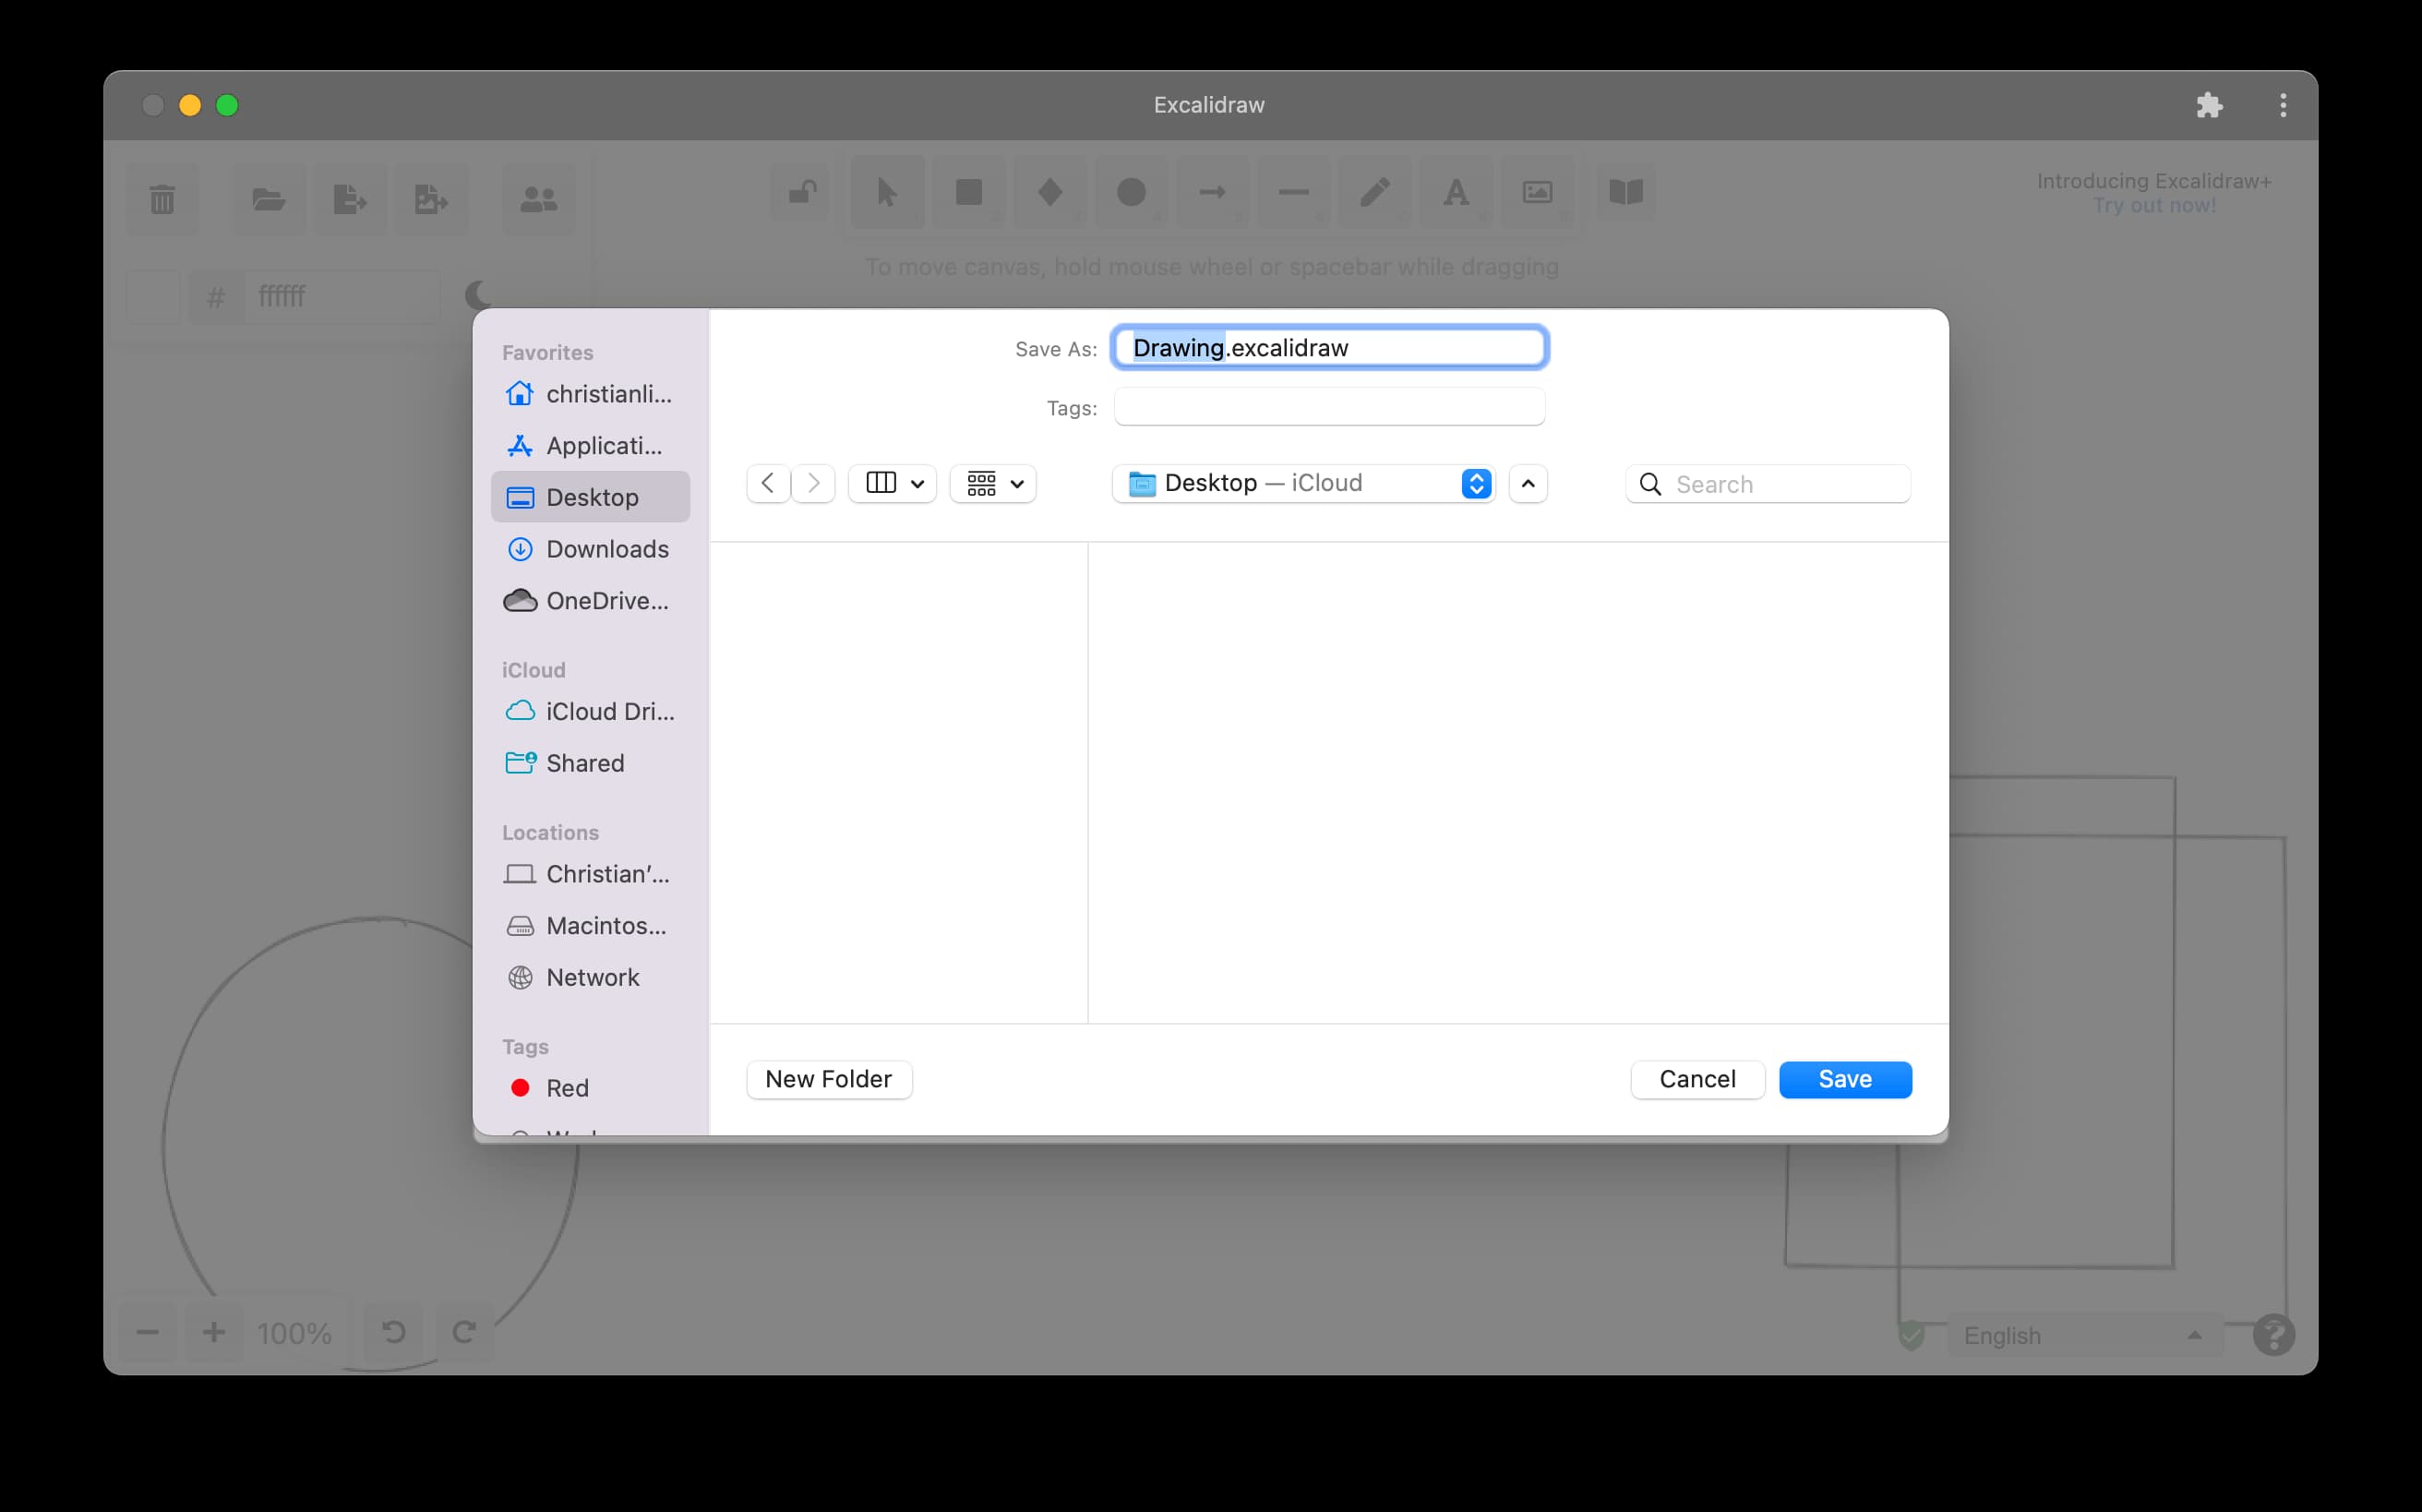The height and width of the screenshot is (1512, 2422).
Task: Click into the Tags input field
Action: pos(1328,407)
